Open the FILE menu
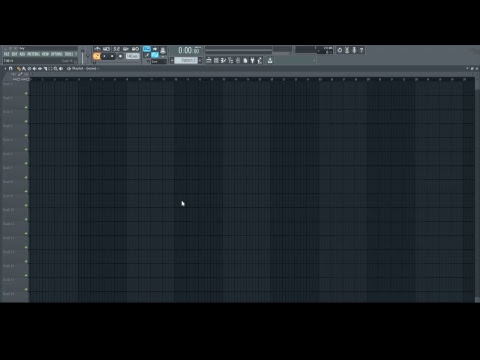Viewport: 480px width, 360px height. (6, 54)
